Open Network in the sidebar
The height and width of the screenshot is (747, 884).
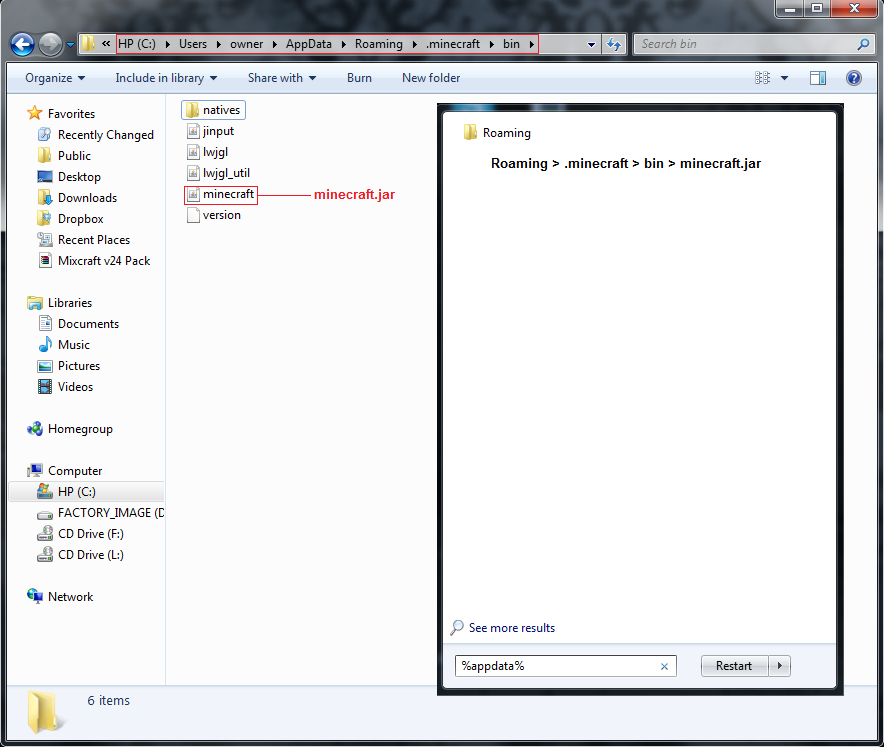(x=69, y=596)
